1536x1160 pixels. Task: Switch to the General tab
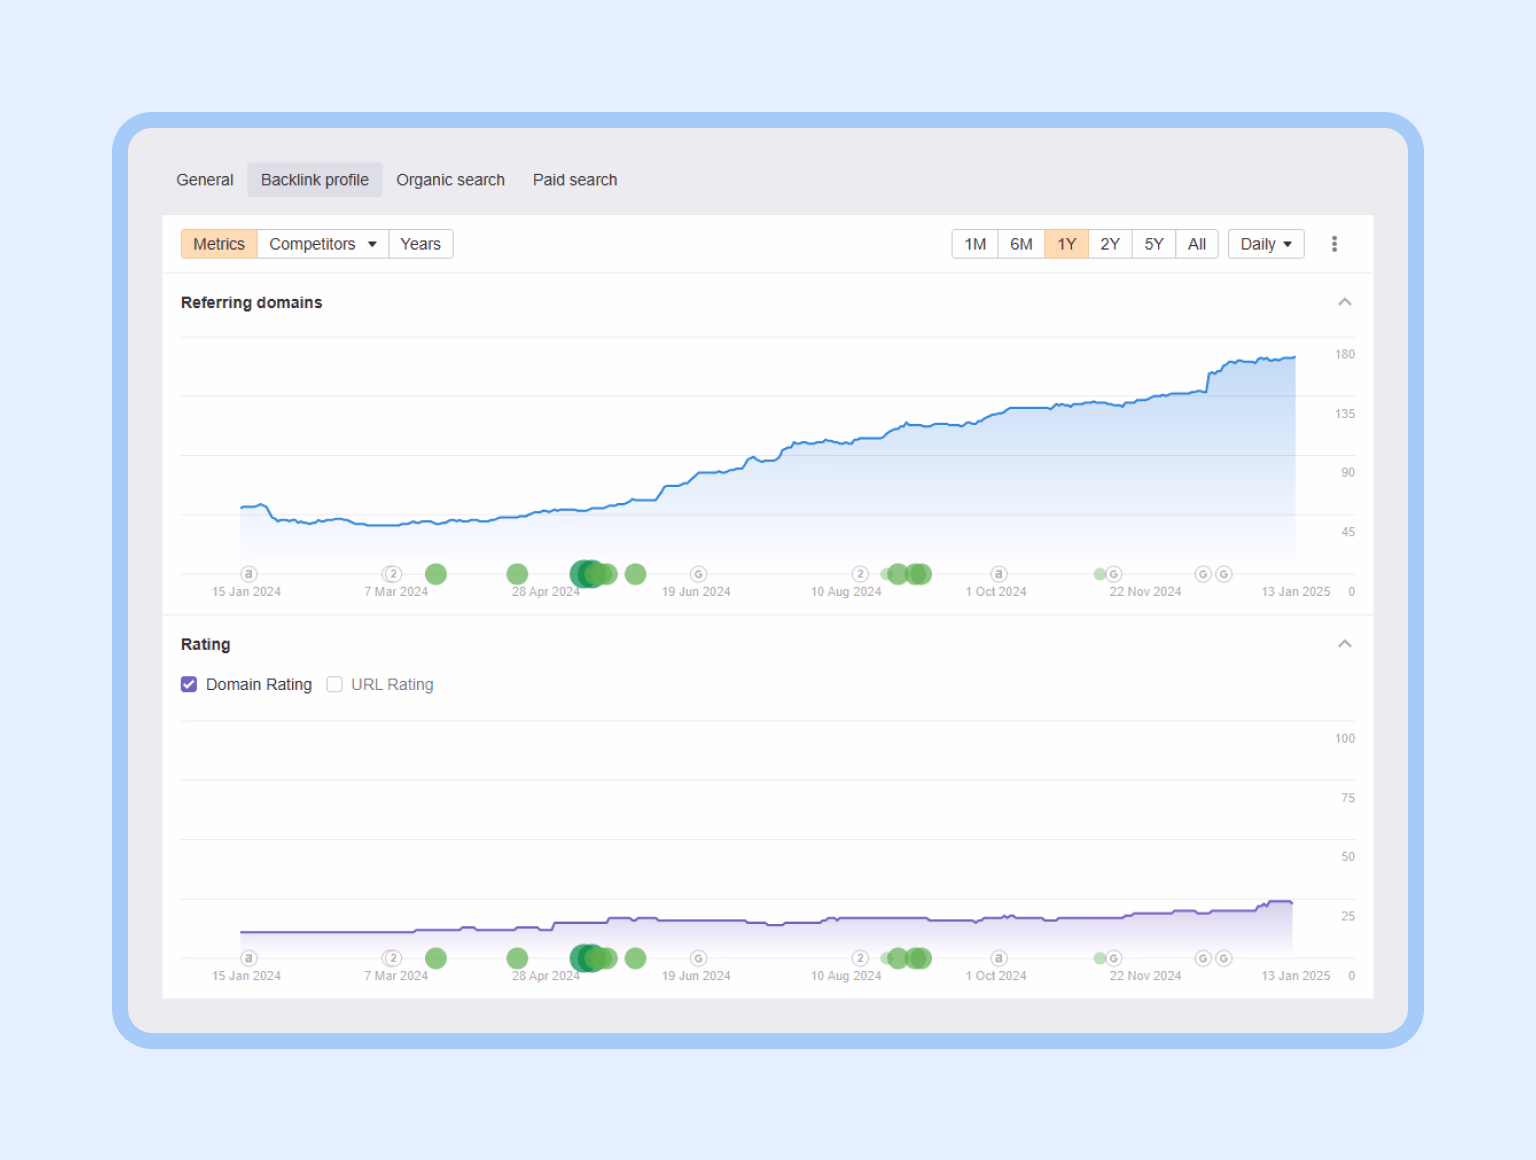click(205, 180)
